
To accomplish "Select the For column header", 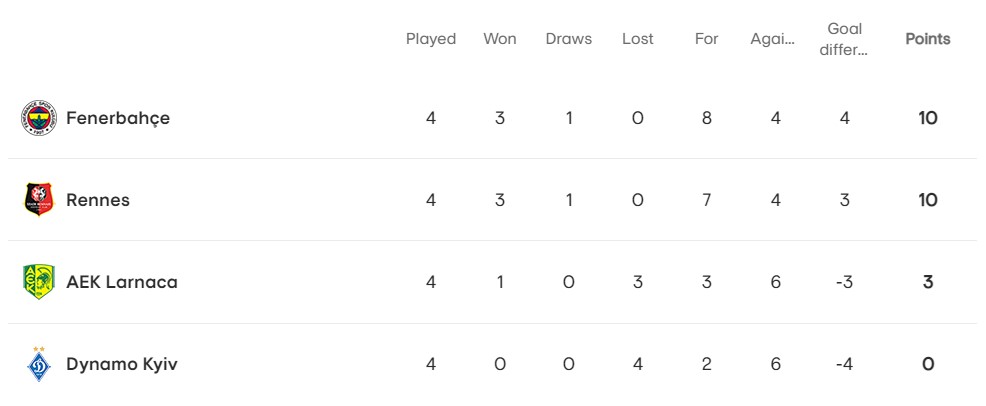I will [x=706, y=39].
